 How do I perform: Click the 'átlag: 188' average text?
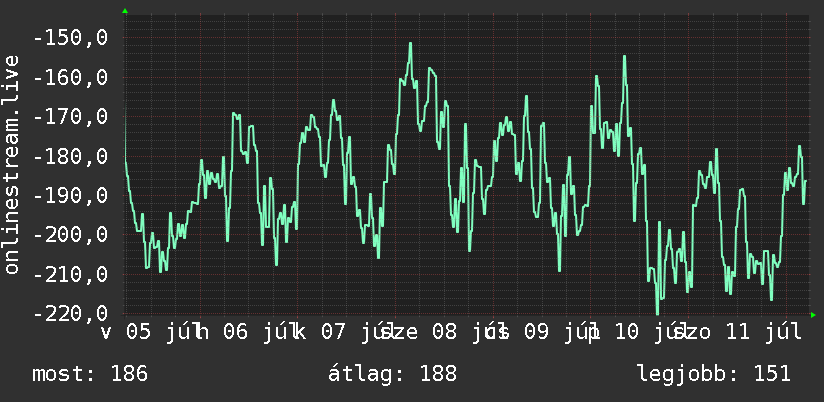coord(393,374)
